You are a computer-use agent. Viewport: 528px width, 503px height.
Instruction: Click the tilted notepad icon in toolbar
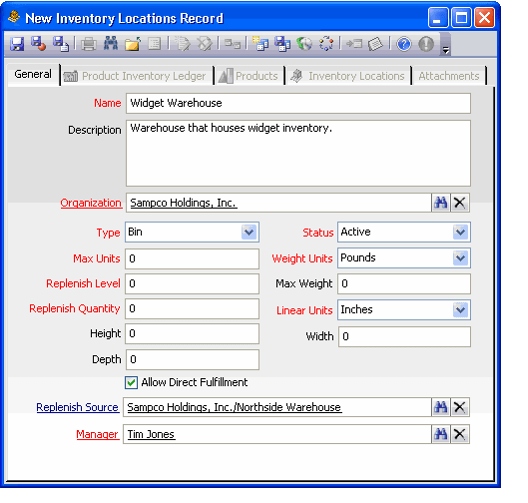click(375, 44)
